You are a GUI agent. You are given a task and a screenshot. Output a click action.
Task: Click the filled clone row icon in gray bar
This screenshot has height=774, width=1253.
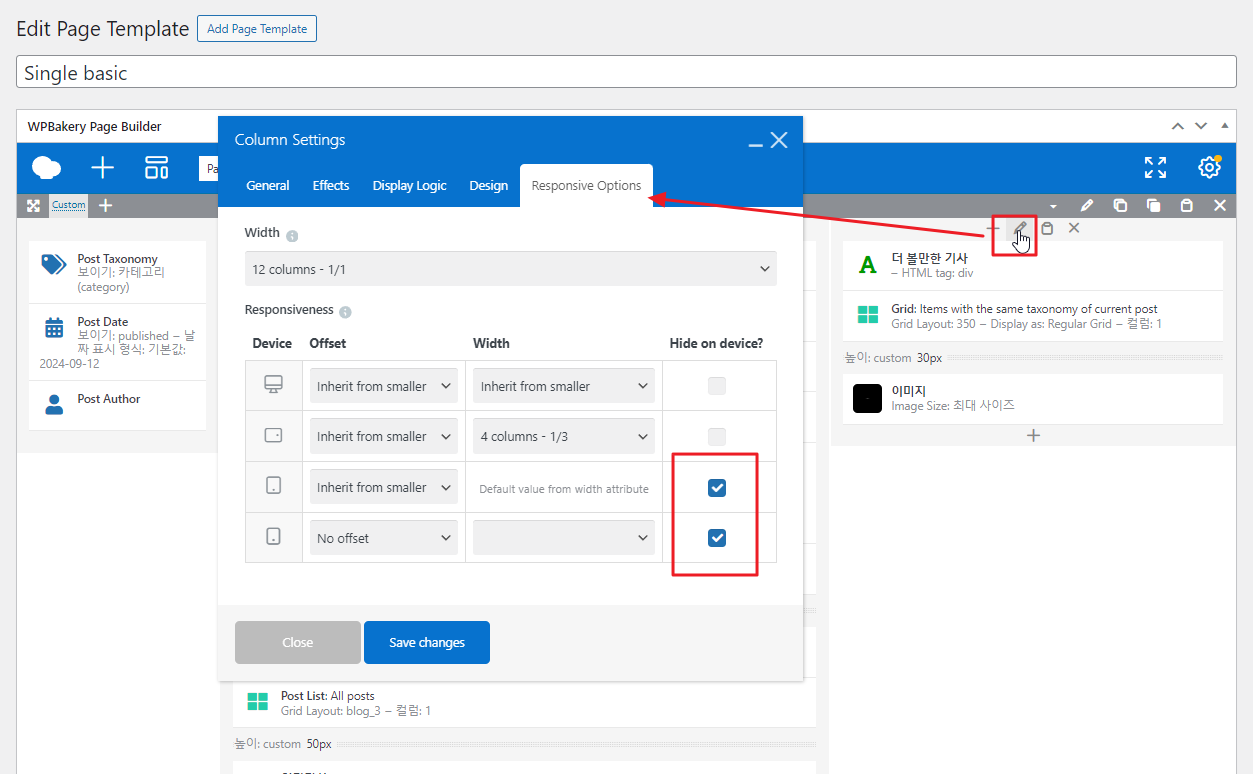1153,205
